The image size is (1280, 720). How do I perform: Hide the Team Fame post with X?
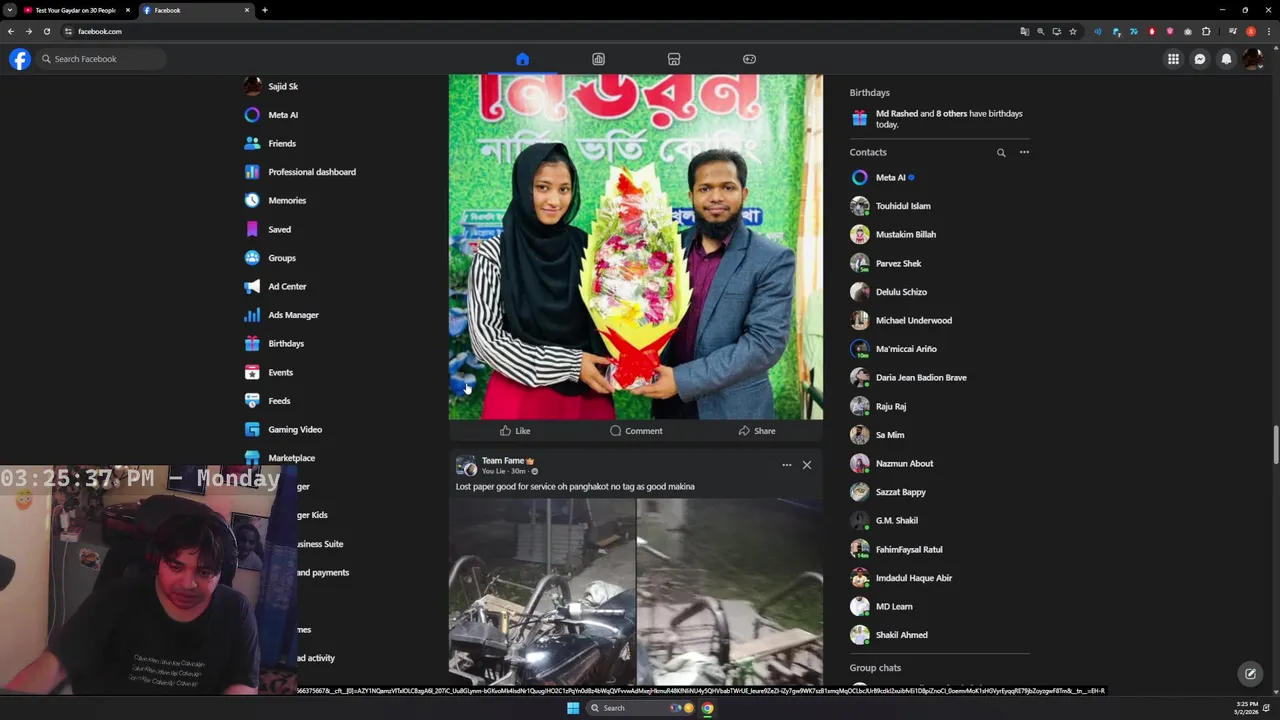[807, 465]
